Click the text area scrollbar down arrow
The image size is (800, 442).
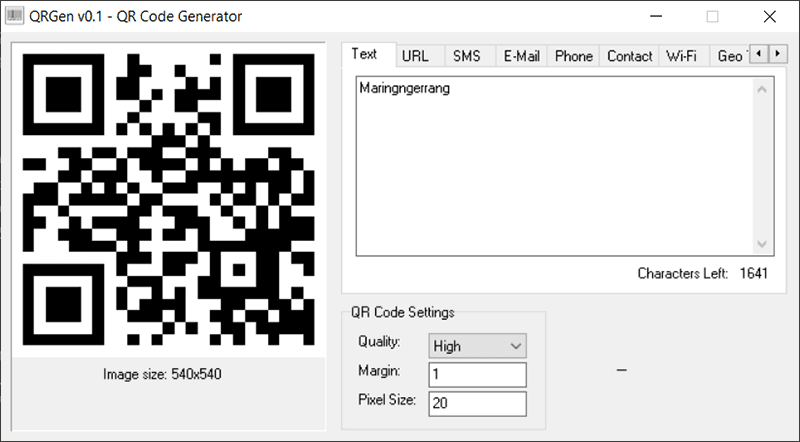[x=762, y=244]
